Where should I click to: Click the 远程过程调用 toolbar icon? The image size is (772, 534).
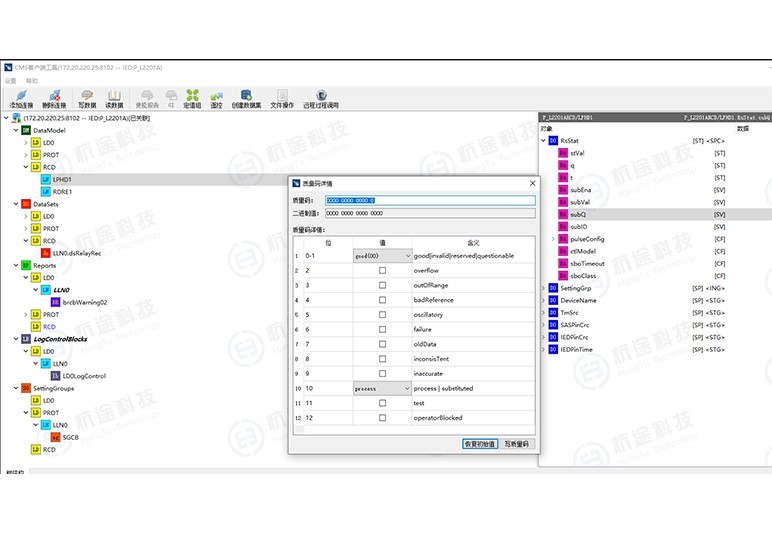(321, 98)
